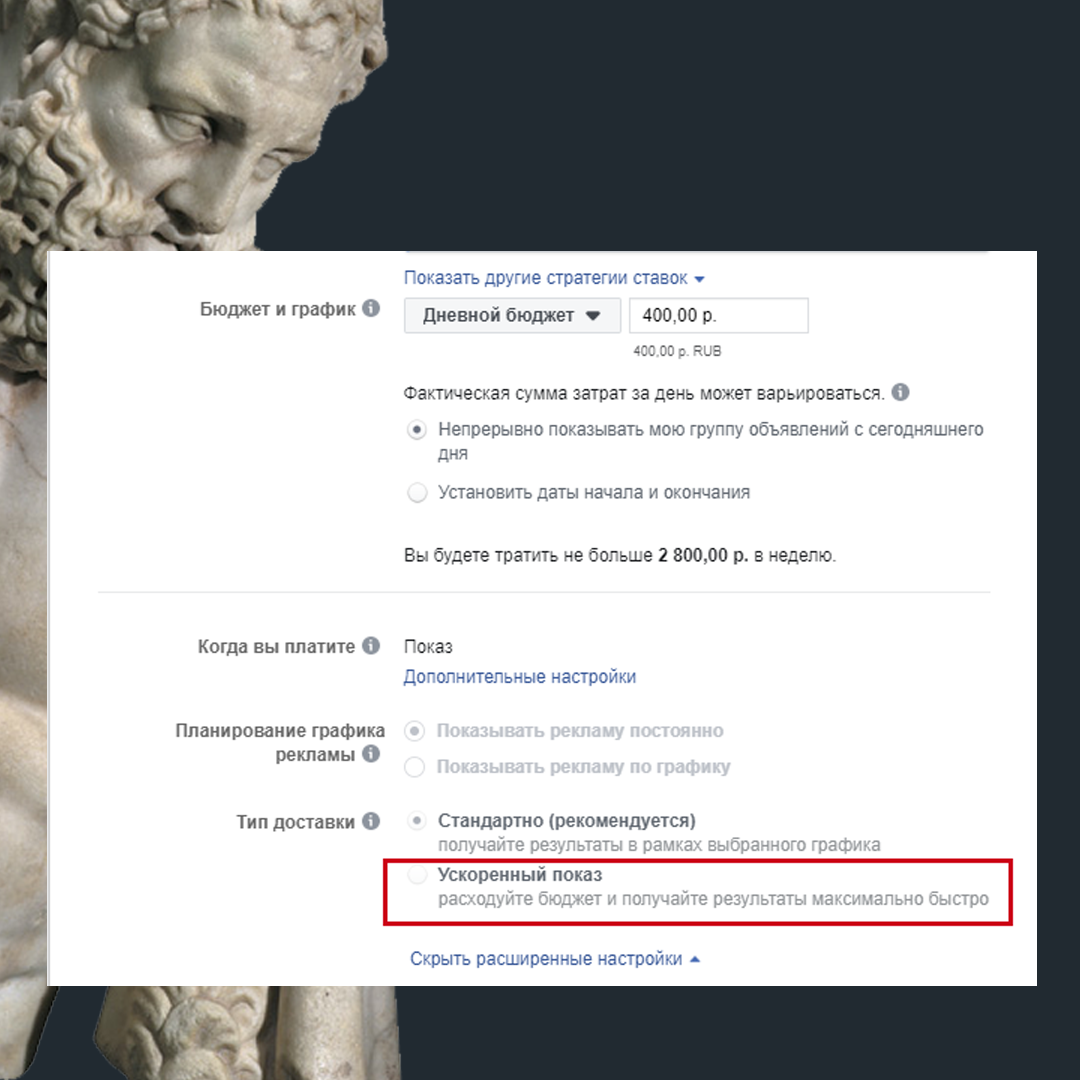Select Непрерывно показывать мою группу объявлений radio

click(x=417, y=430)
